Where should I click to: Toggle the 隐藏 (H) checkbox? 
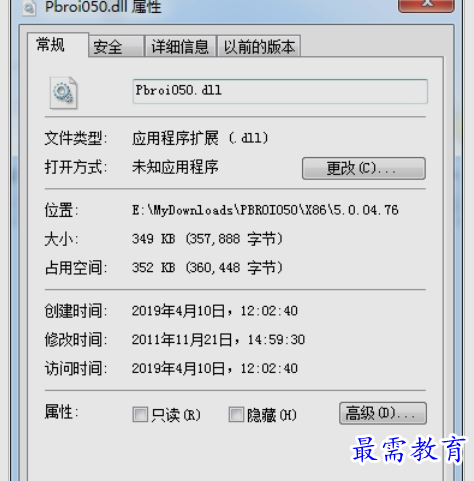point(236,414)
